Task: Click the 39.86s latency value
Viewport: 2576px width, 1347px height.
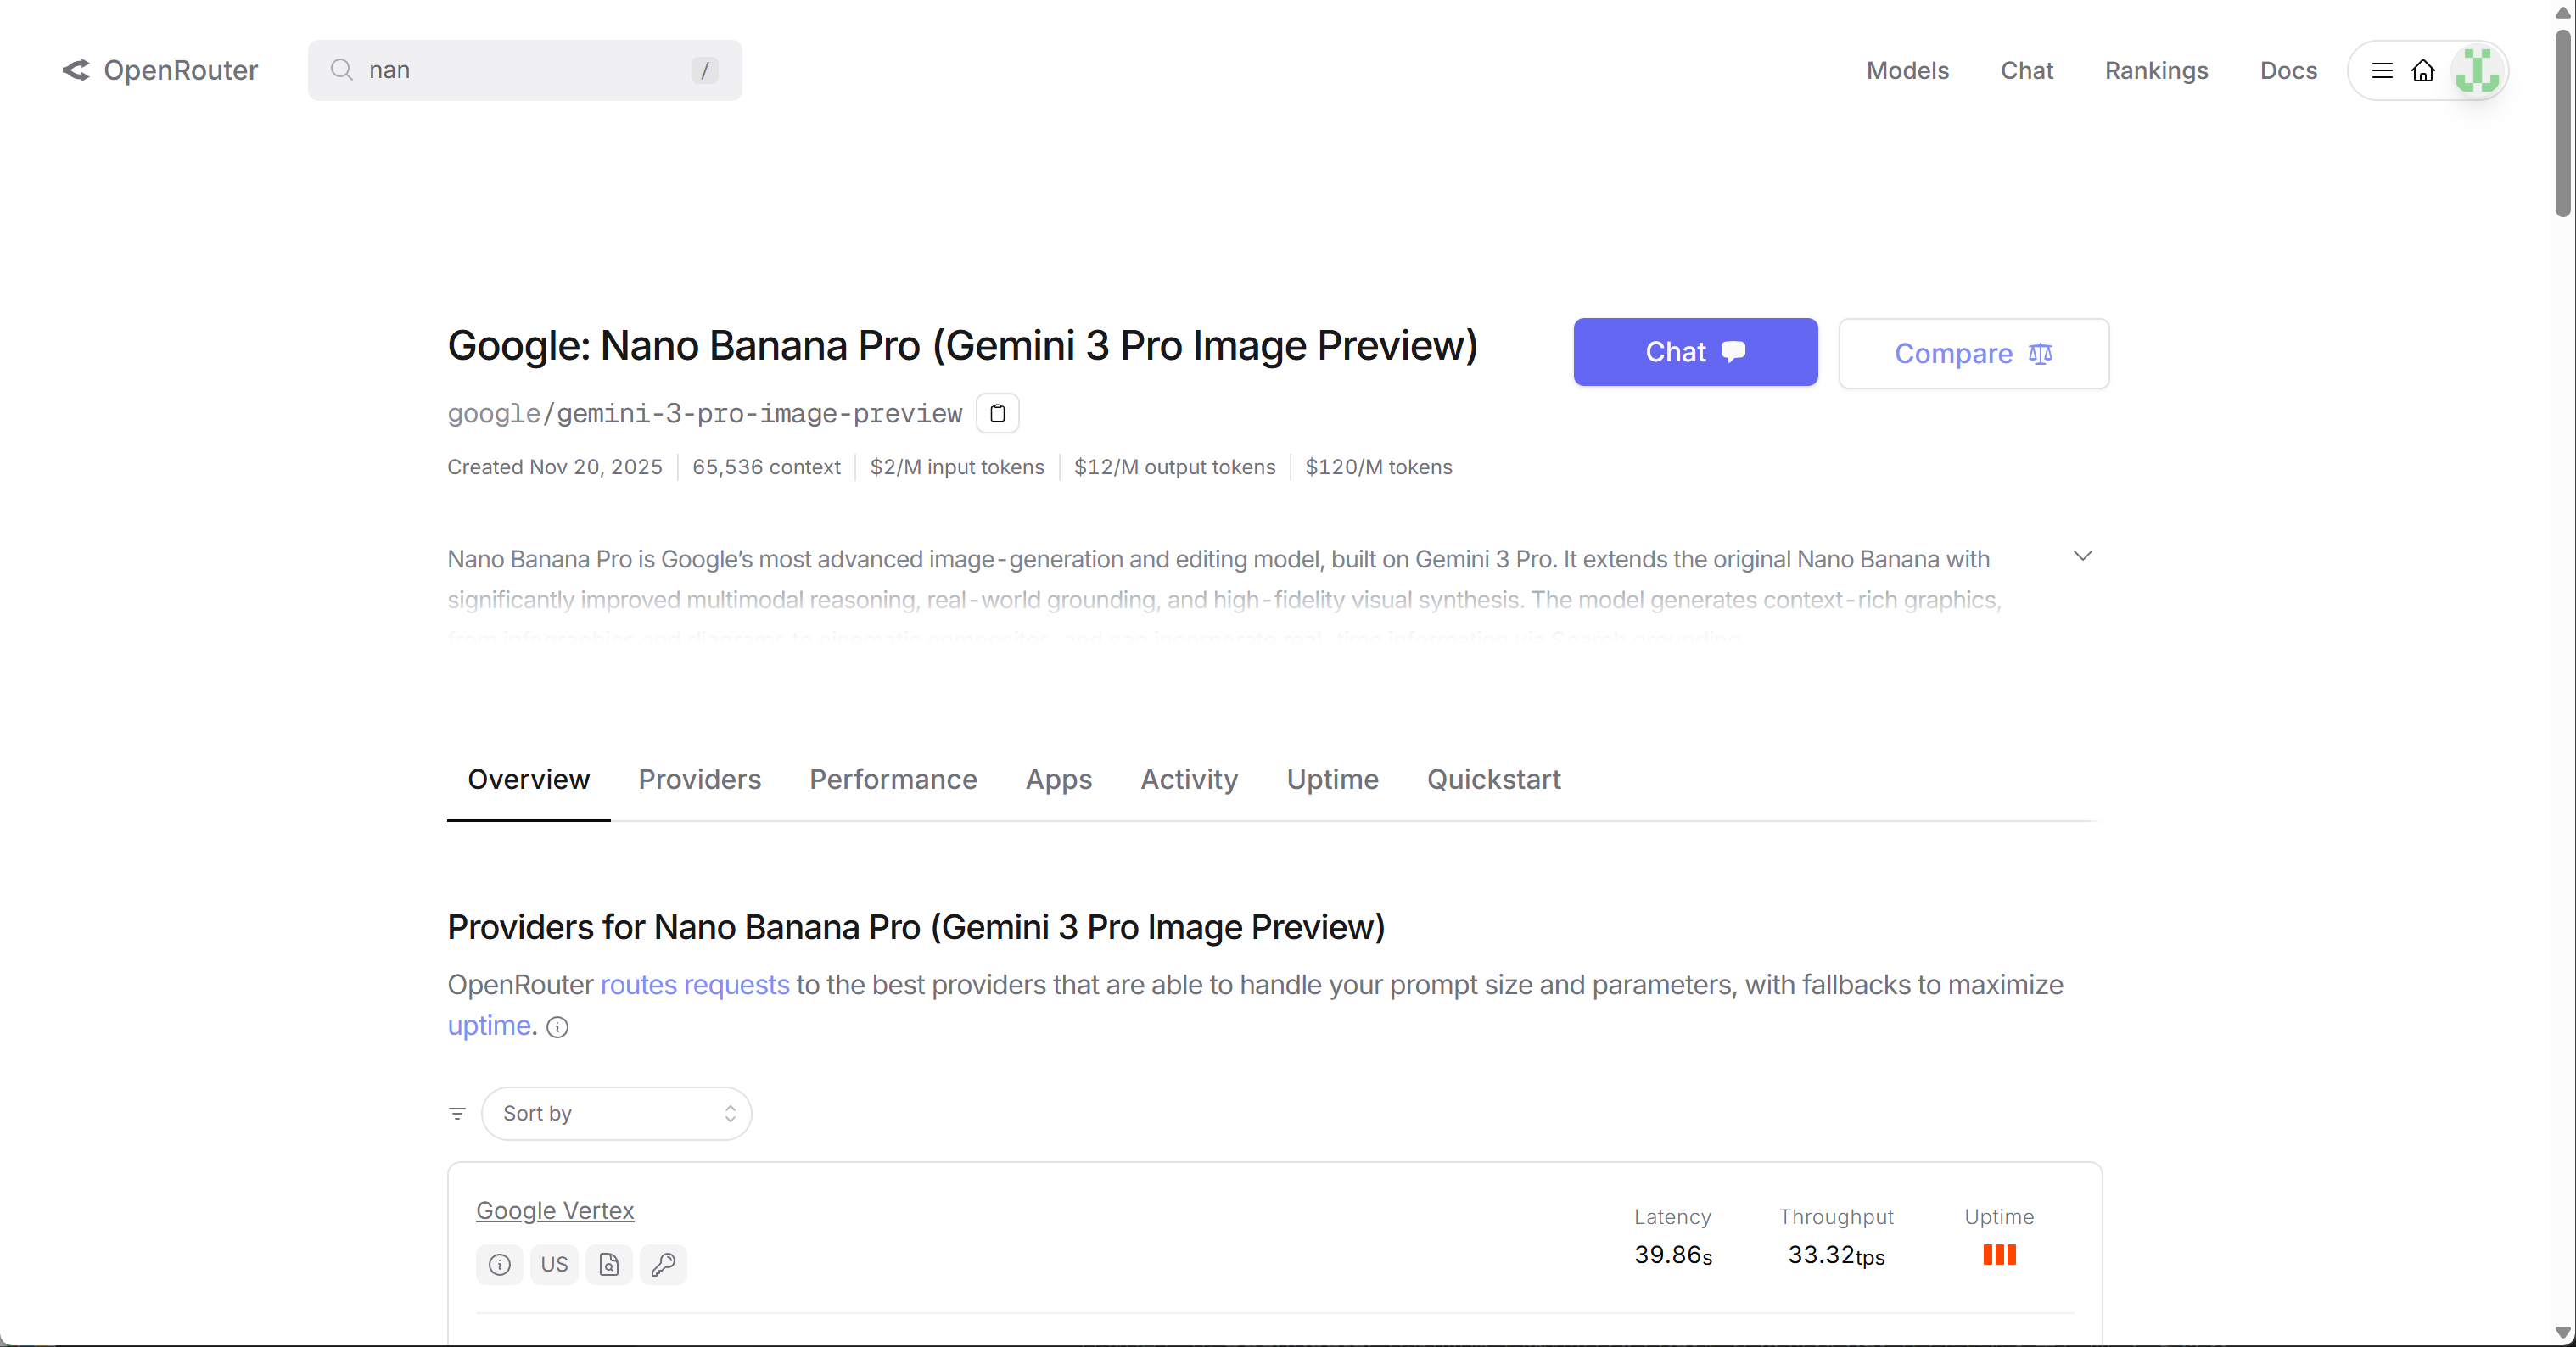Action: click(1673, 1254)
